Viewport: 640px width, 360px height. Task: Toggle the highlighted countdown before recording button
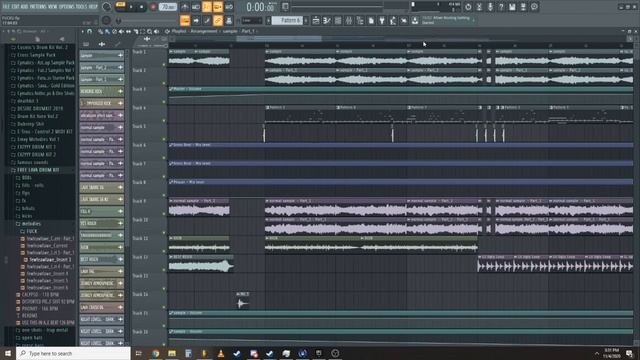[207, 7]
